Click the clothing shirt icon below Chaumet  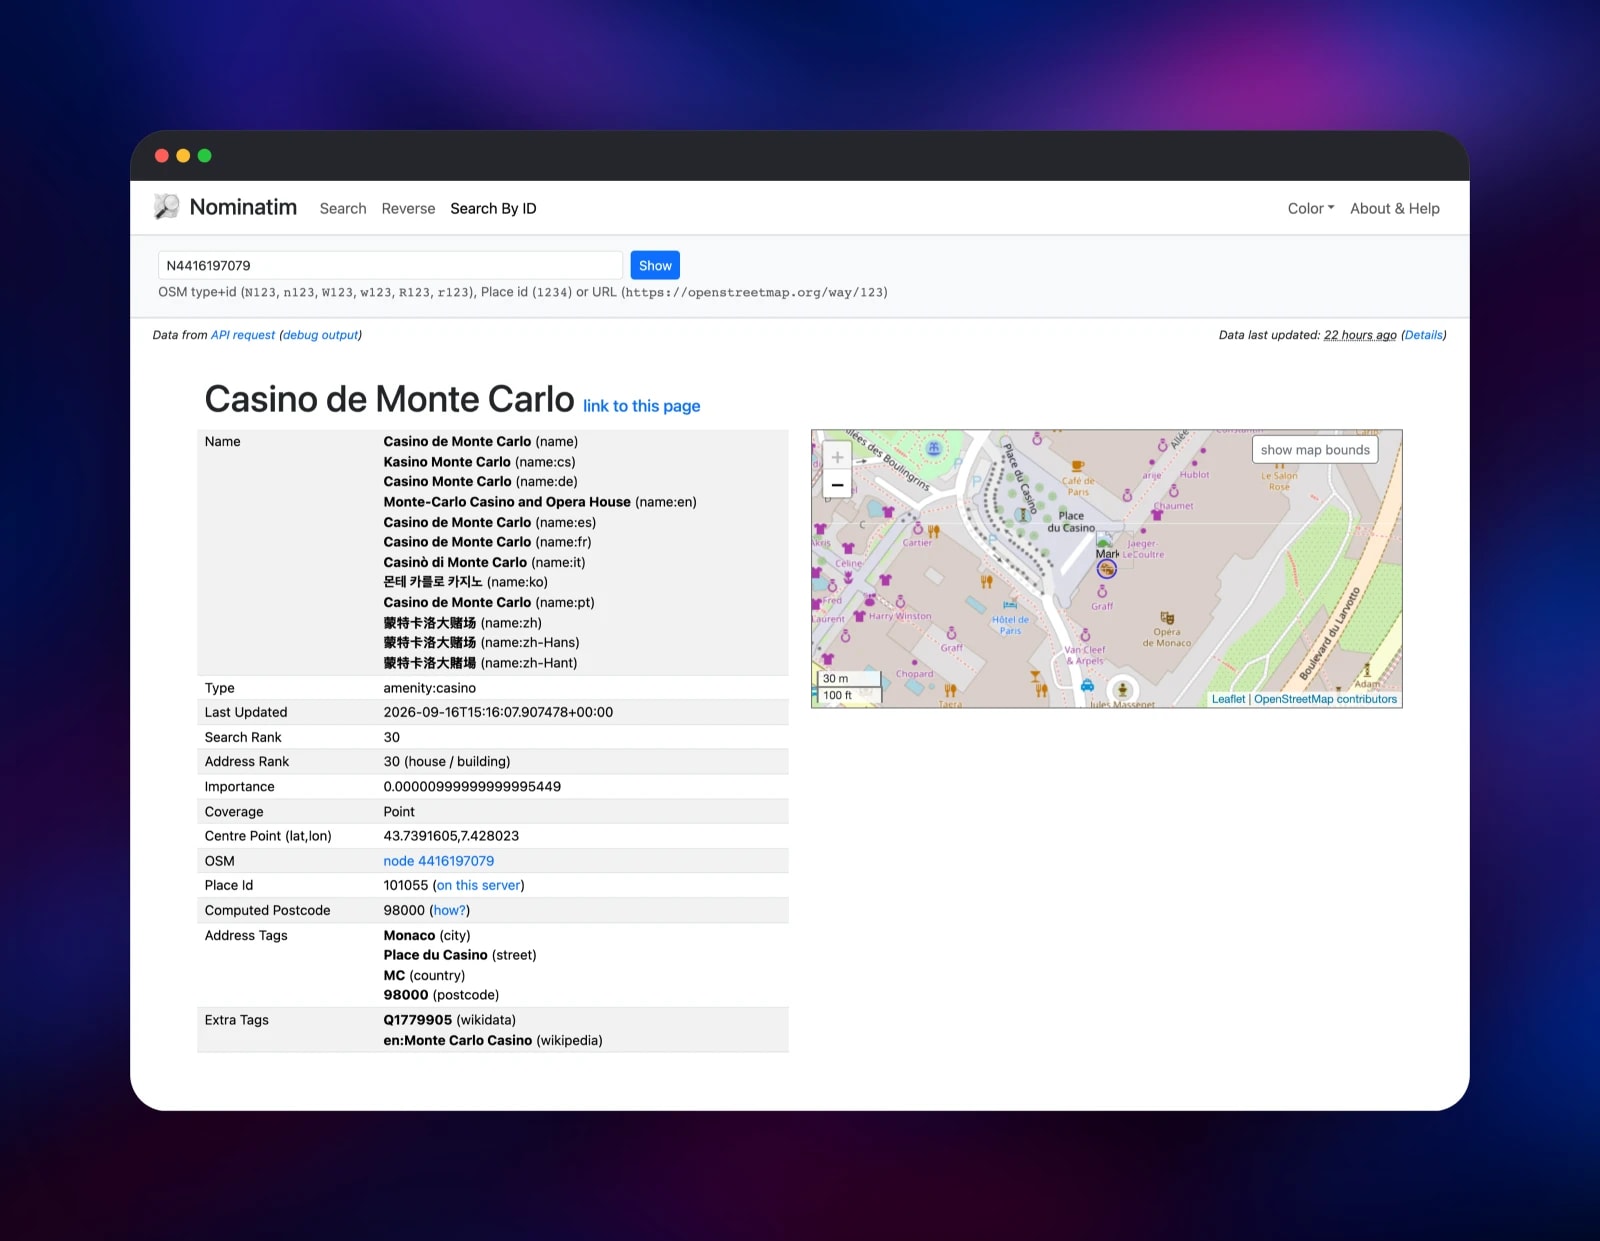tap(1157, 514)
